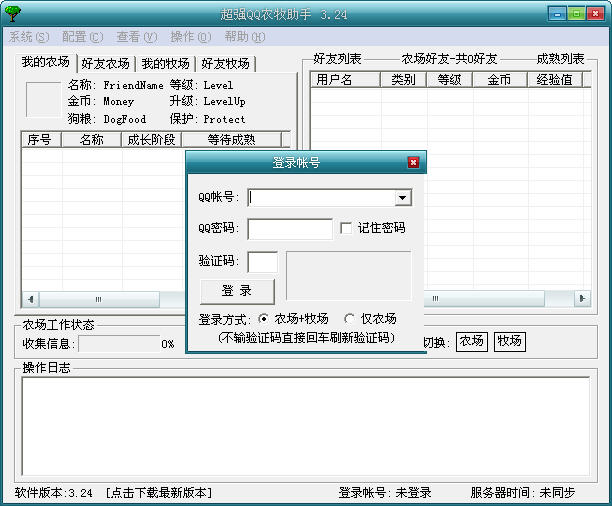Click the friend list horizontal scrollbar thumb
The image size is (612, 506).
point(483,299)
